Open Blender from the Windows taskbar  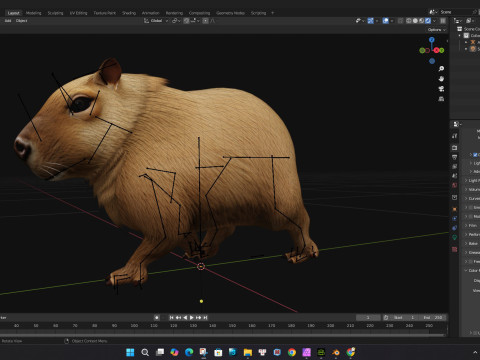[x=336, y=352]
